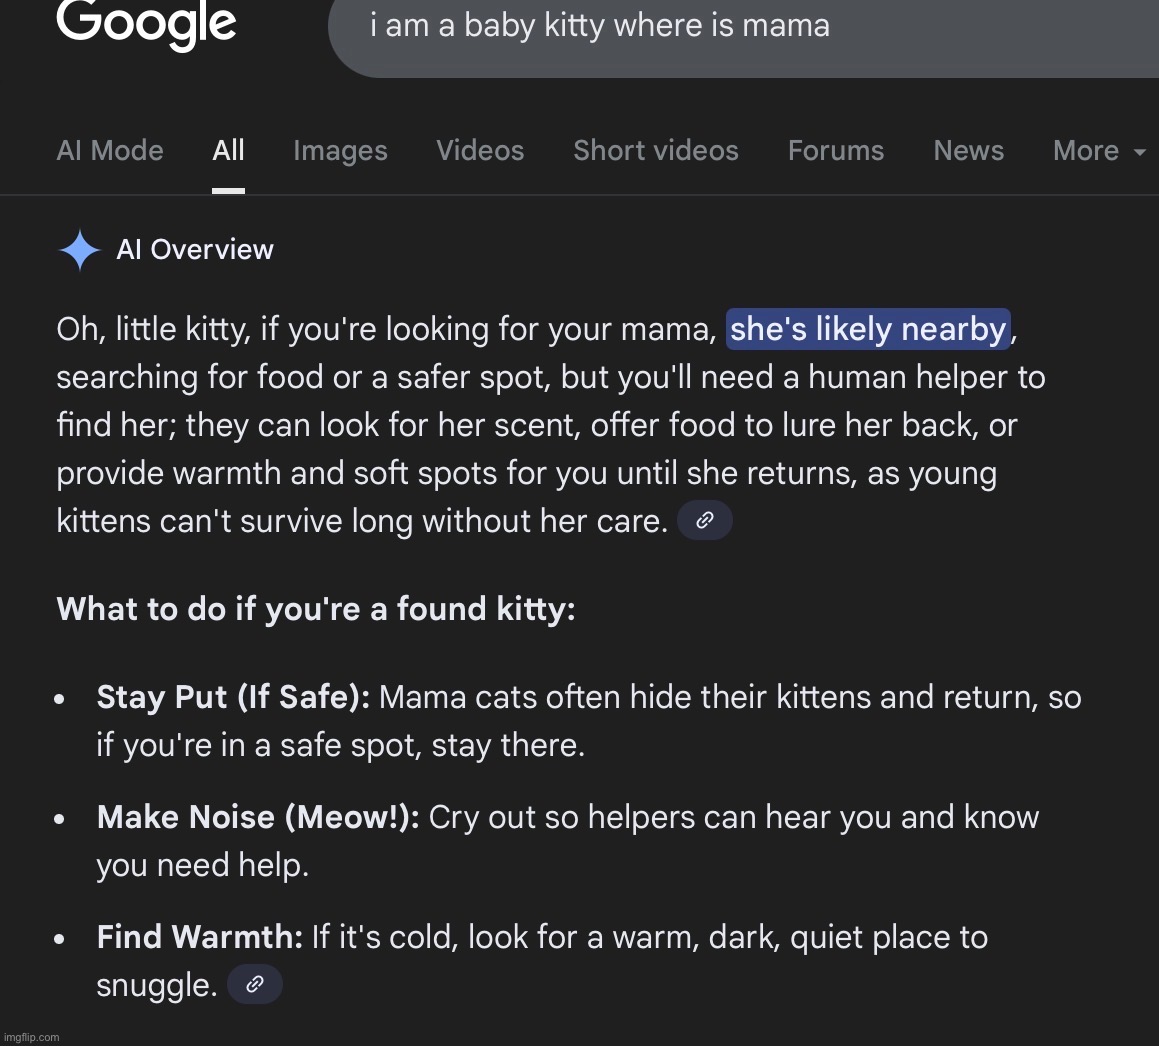Click the 'Make Noise (Meow!)' bullet
This screenshot has width=1159, height=1046.
click(258, 817)
